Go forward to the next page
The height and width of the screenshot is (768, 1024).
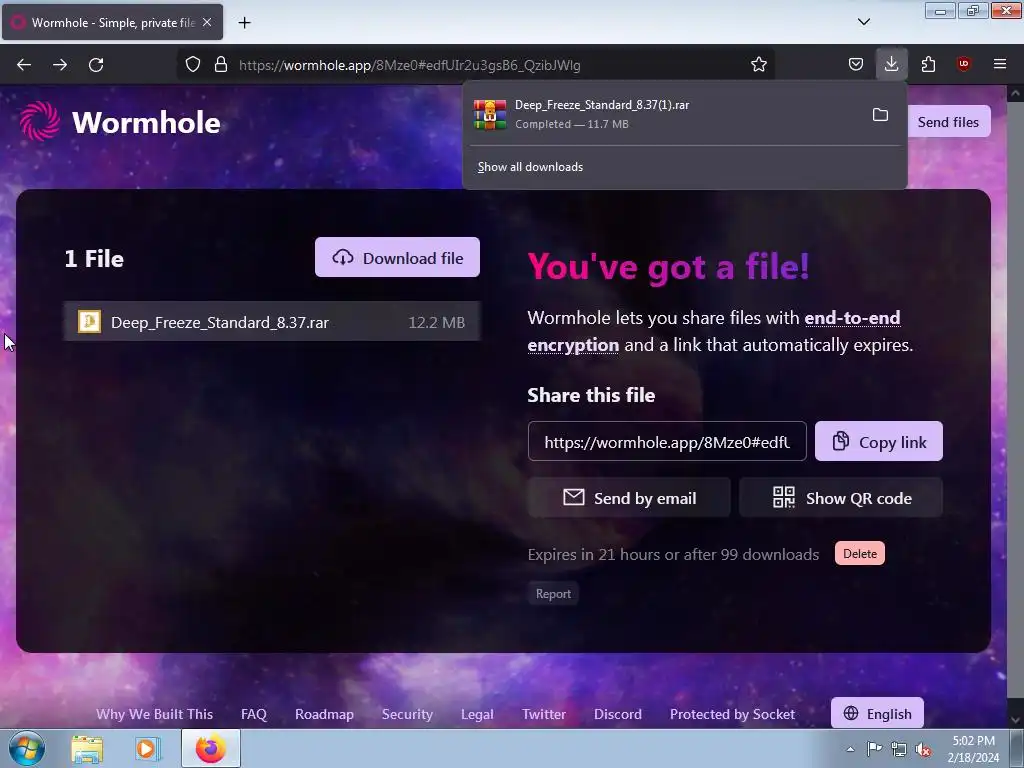click(60, 65)
